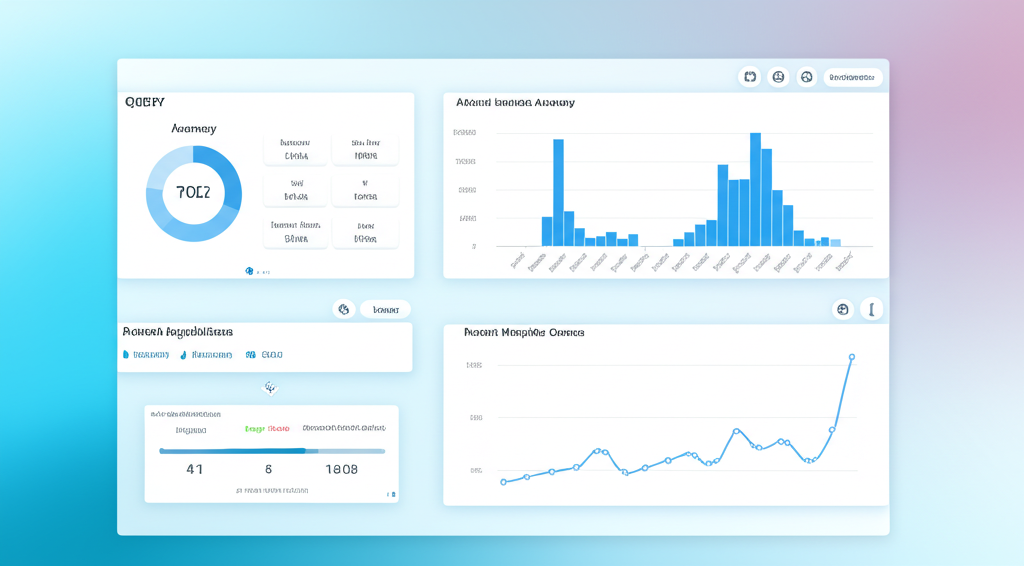
Task: Click the pill-shaped button in top-right corner
Action: (x=852, y=77)
